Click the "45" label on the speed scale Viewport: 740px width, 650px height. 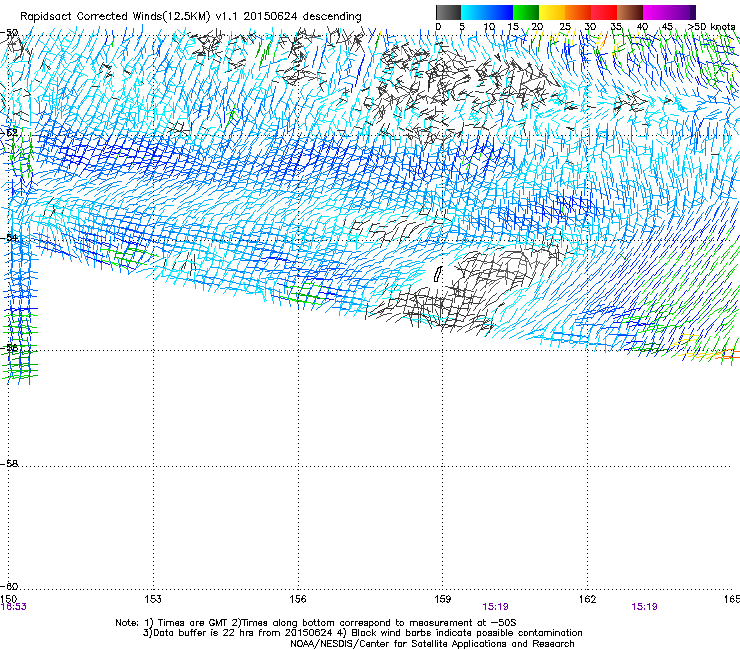point(667,27)
